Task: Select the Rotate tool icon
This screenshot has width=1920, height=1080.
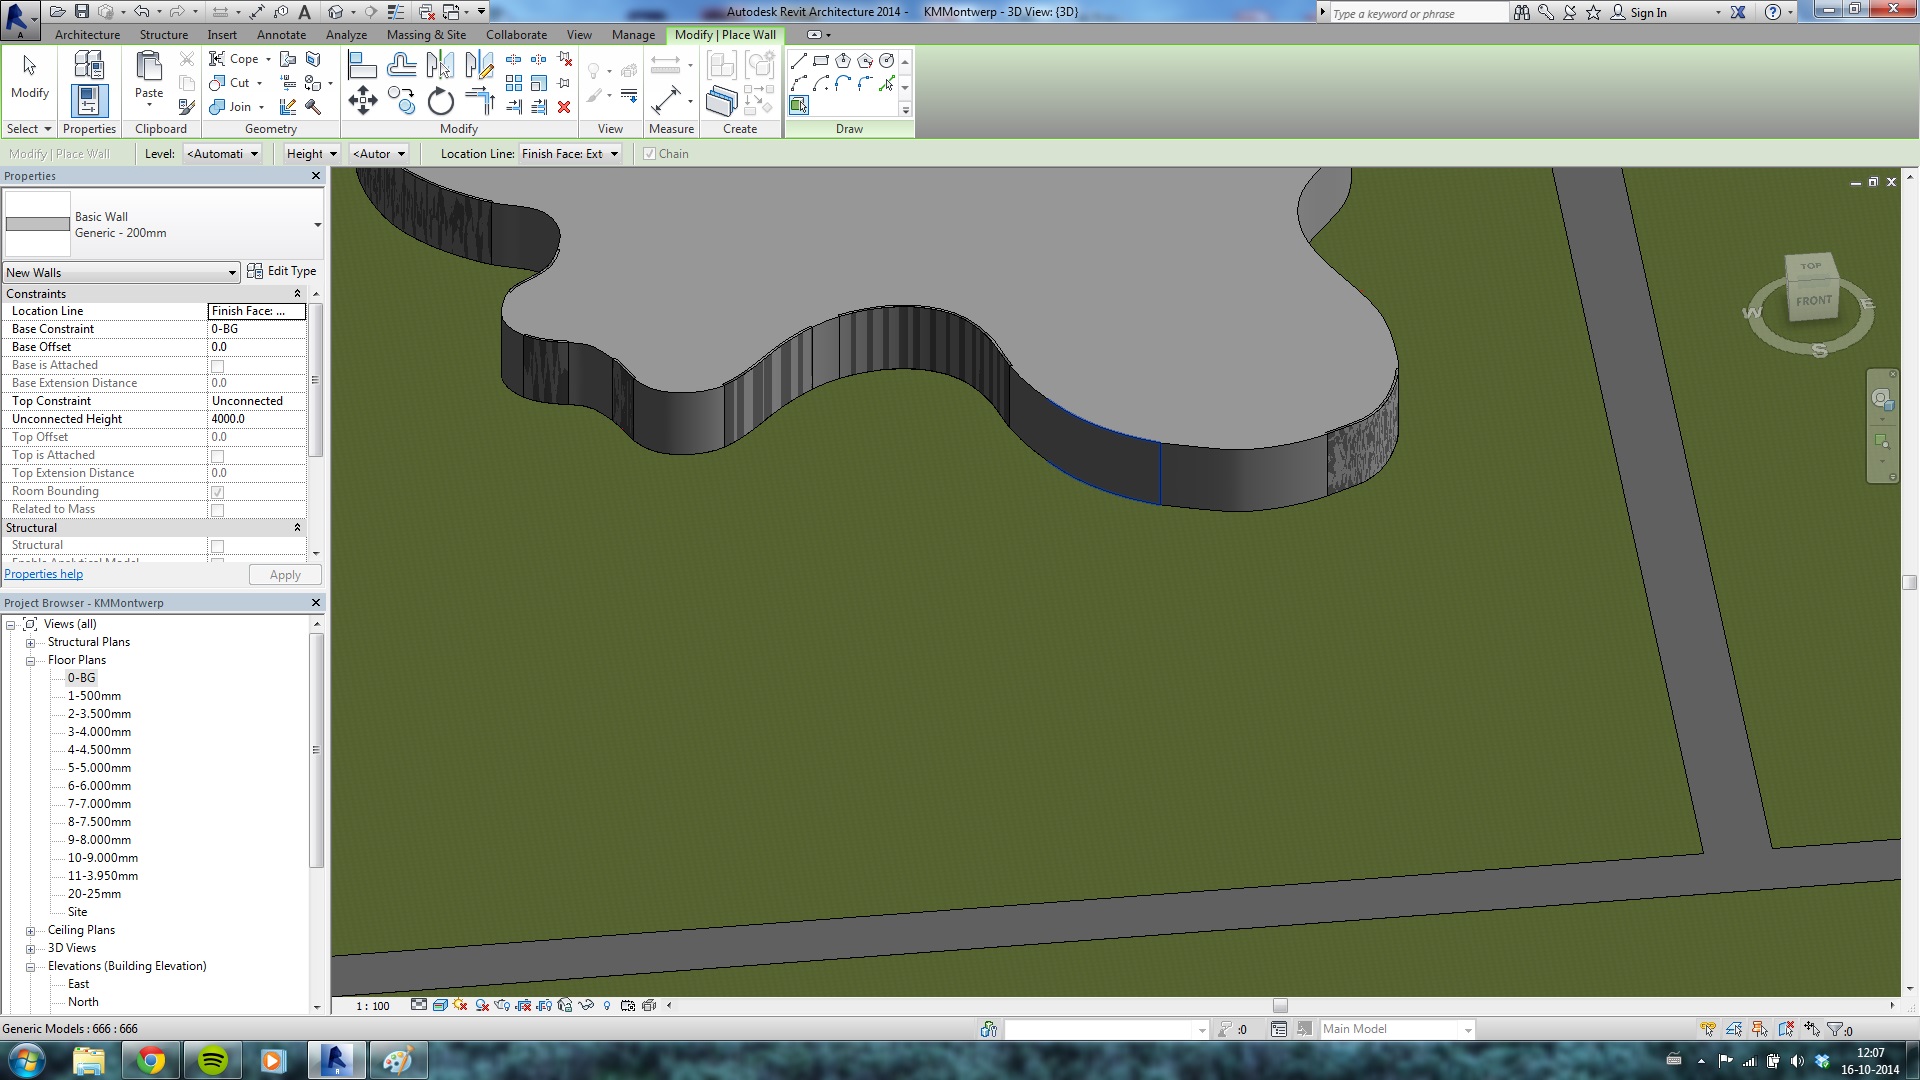Action: 440,101
